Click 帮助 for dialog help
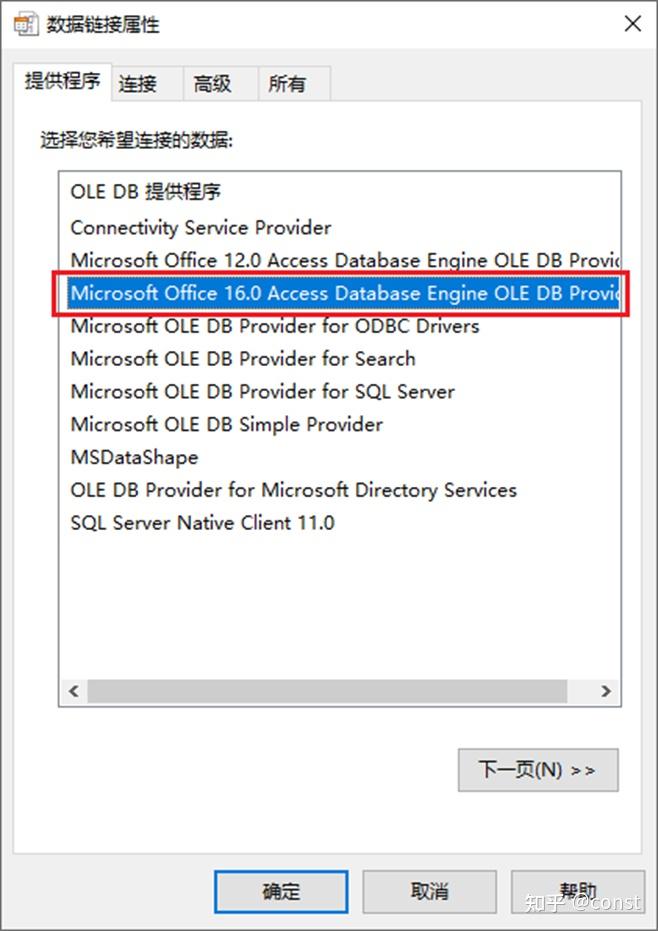Screen dimensions: 658x931 pos(578,891)
